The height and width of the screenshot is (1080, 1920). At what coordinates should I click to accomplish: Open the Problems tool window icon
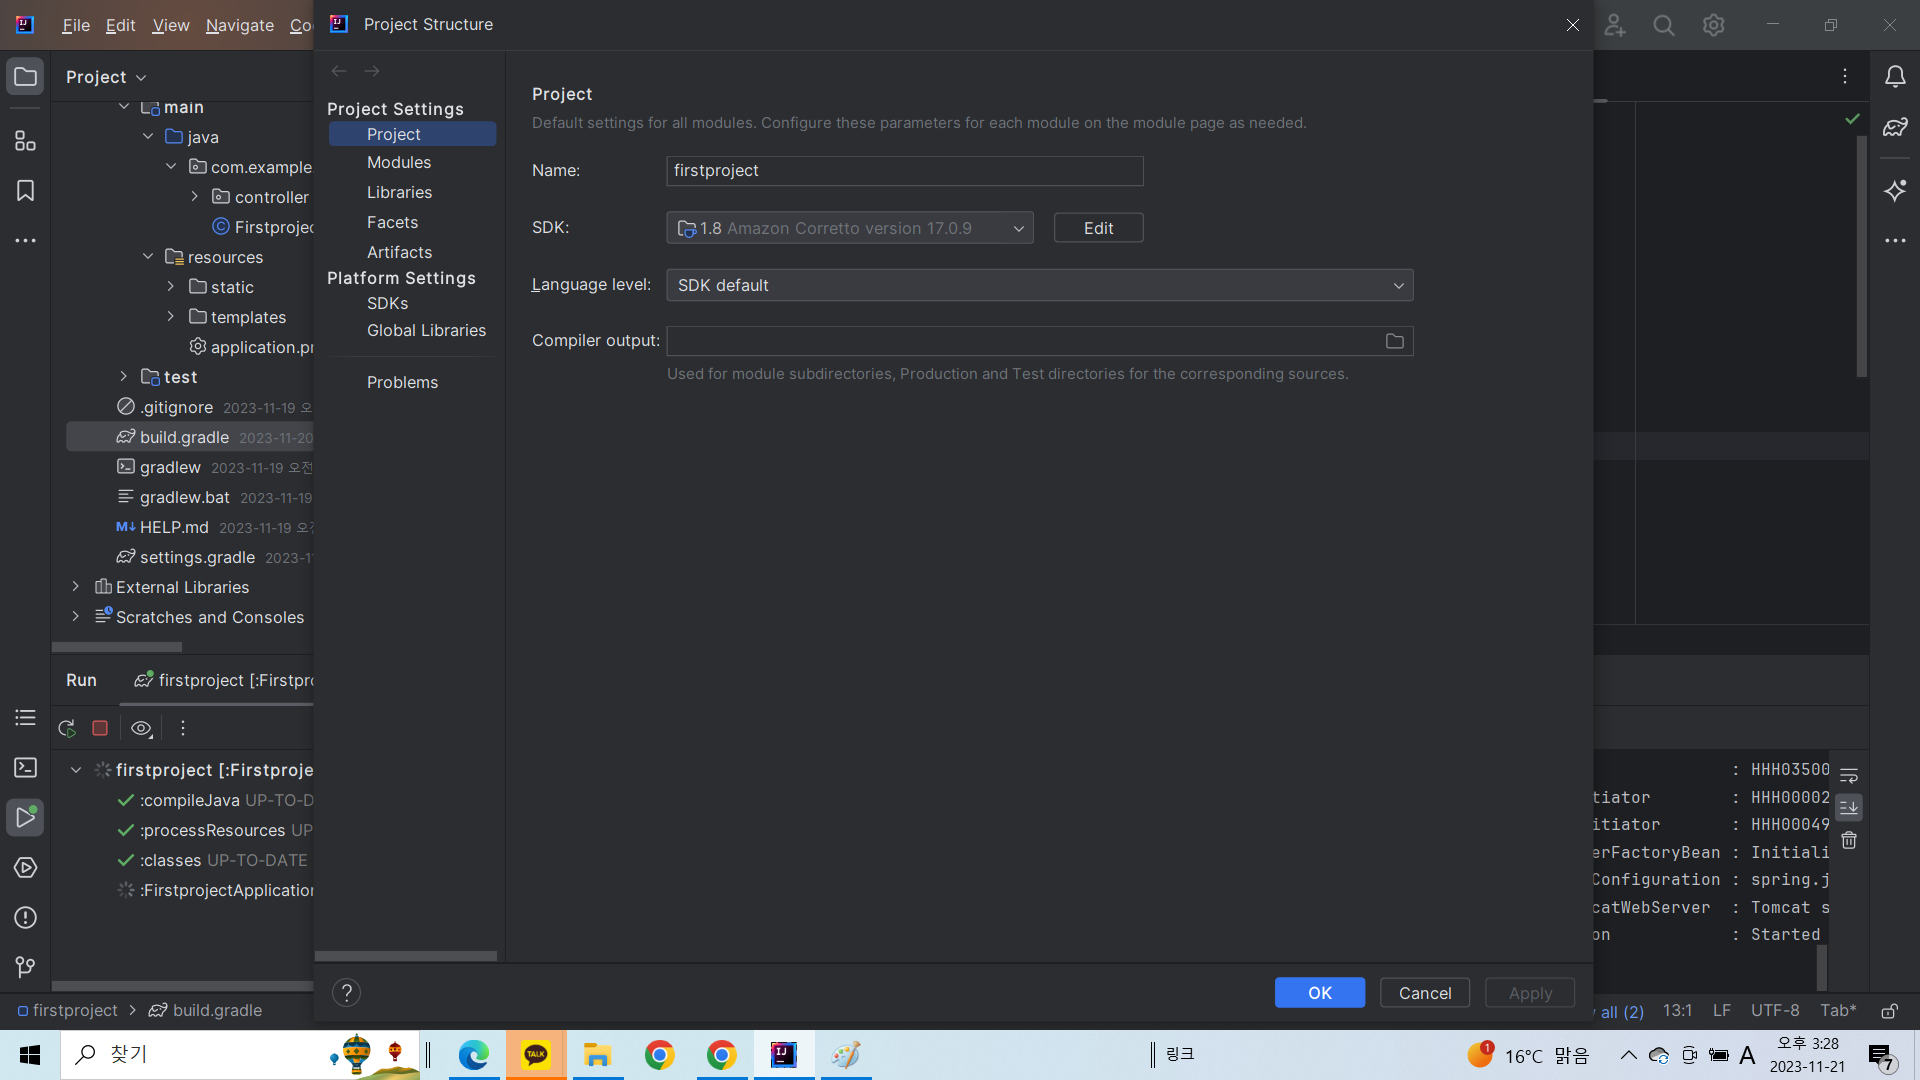(25, 917)
